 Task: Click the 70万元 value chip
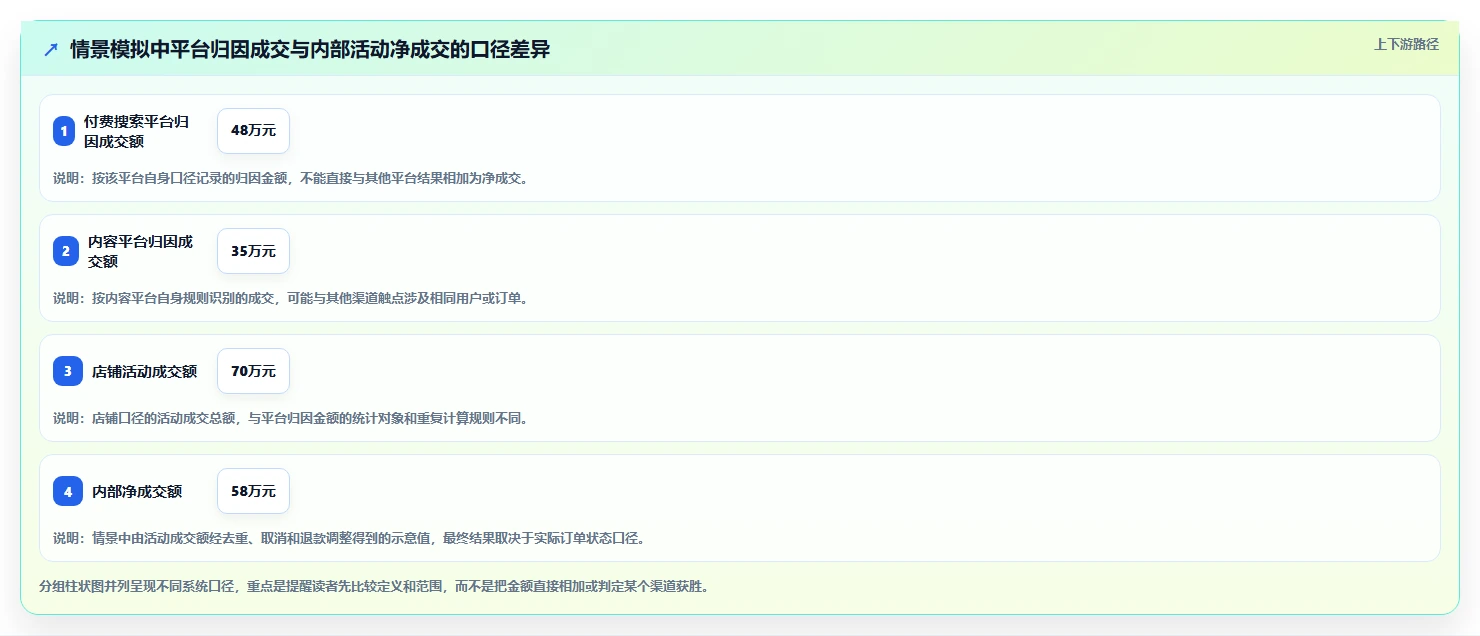[x=253, y=371]
